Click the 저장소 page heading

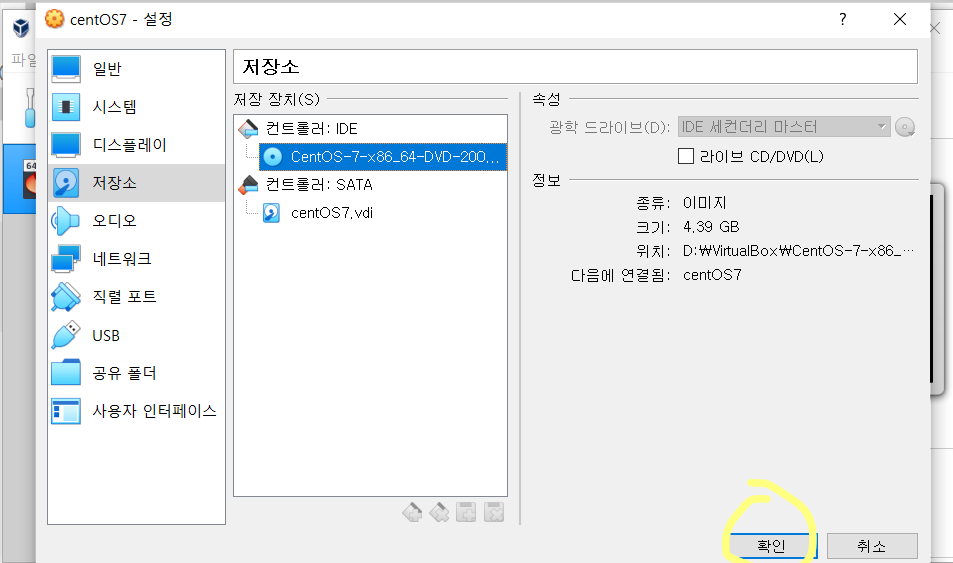pos(271,66)
